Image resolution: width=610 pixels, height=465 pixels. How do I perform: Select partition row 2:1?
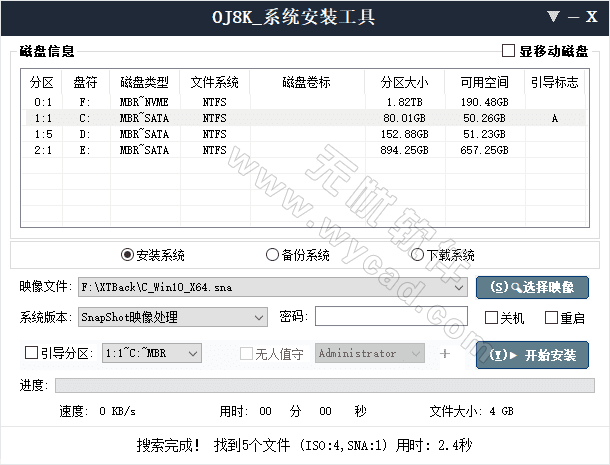(304, 150)
